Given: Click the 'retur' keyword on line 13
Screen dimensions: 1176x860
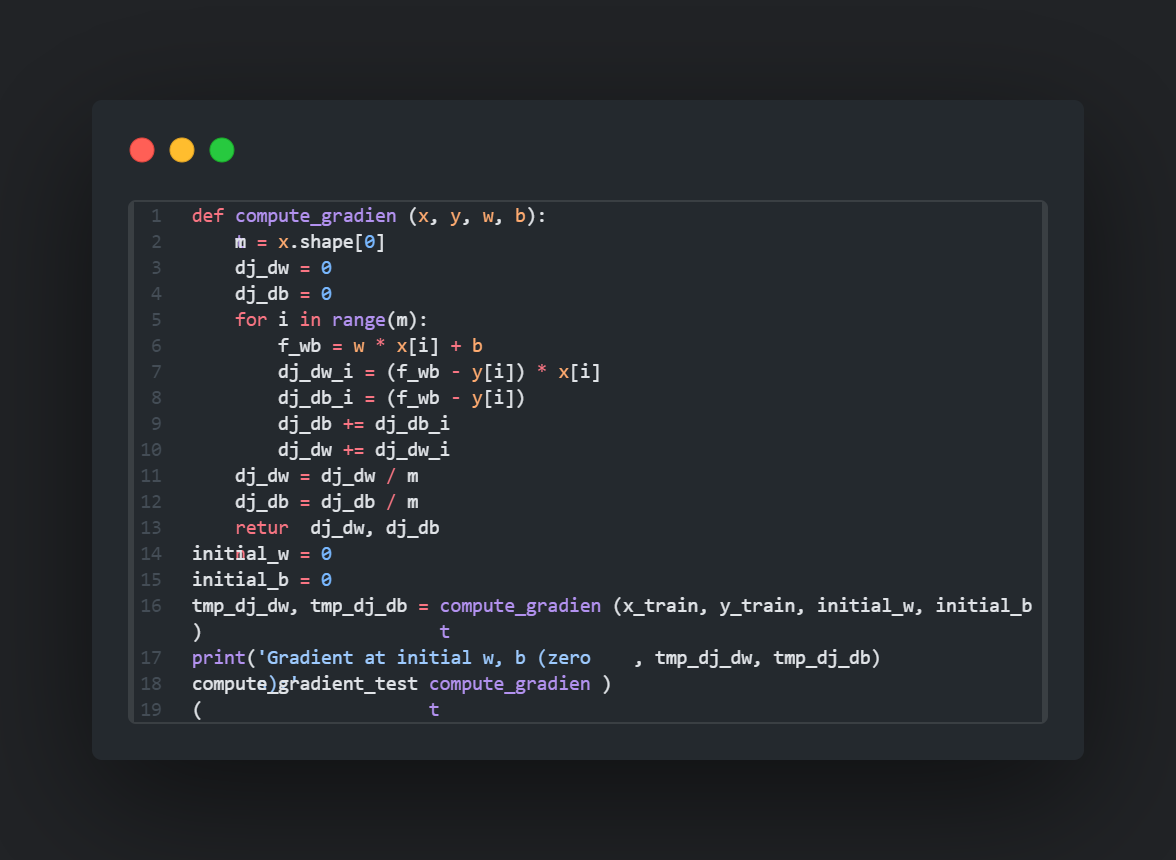Looking at the screenshot, I should pos(262,528).
